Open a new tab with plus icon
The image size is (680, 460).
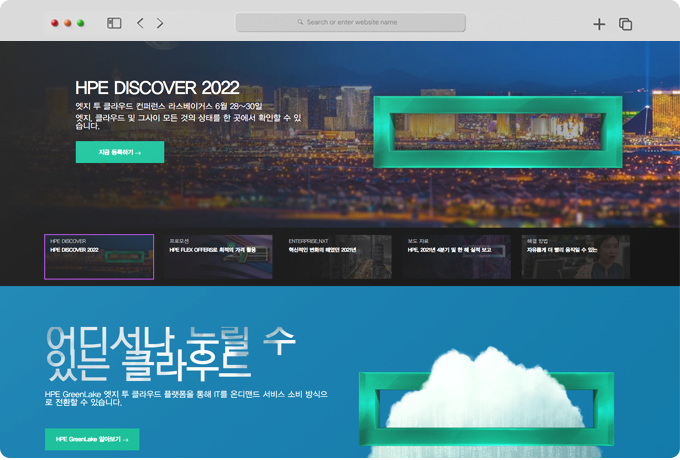tap(599, 24)
